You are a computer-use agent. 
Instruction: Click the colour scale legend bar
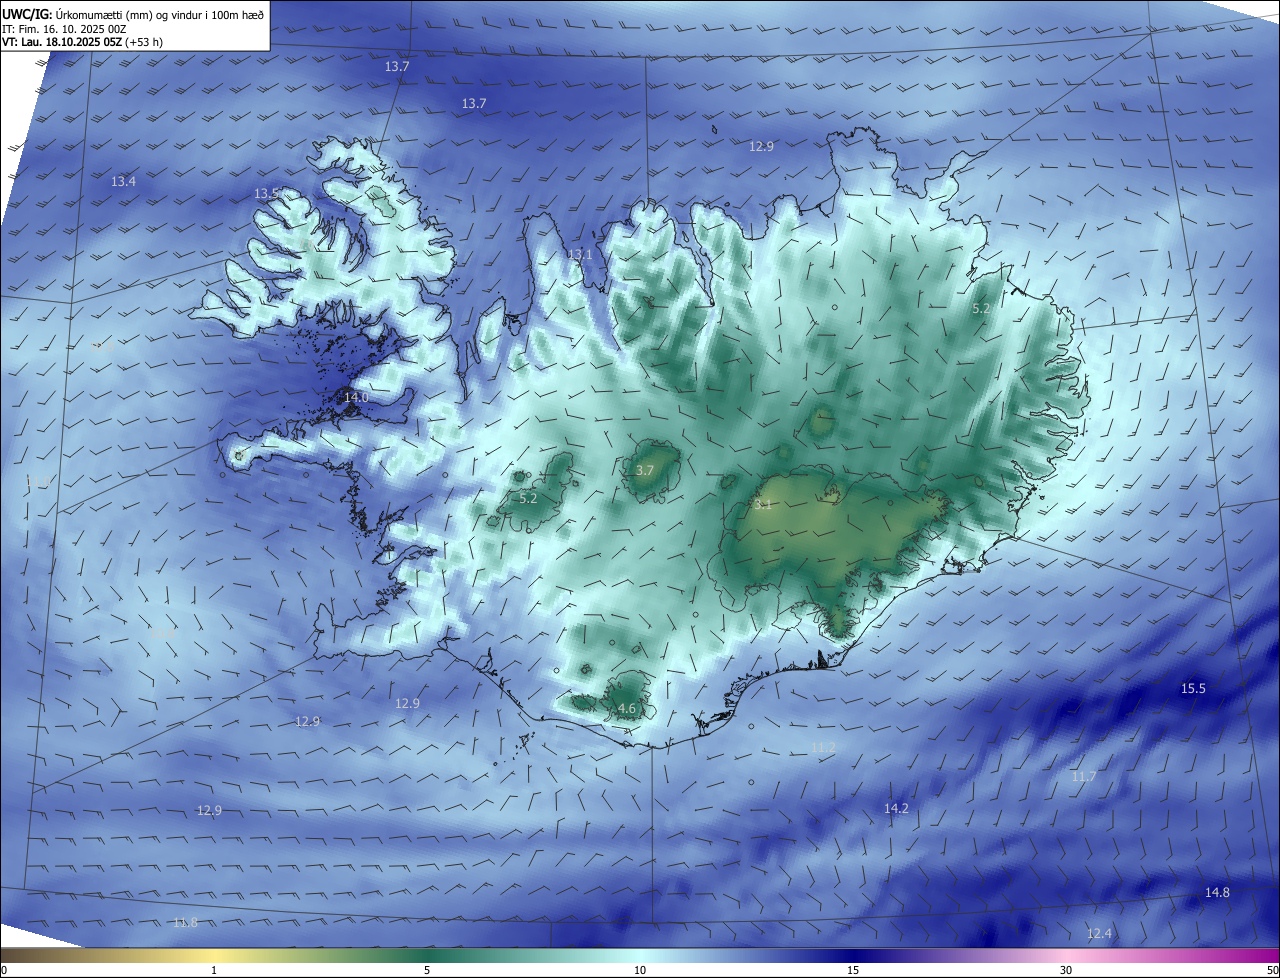pos(640,956)
